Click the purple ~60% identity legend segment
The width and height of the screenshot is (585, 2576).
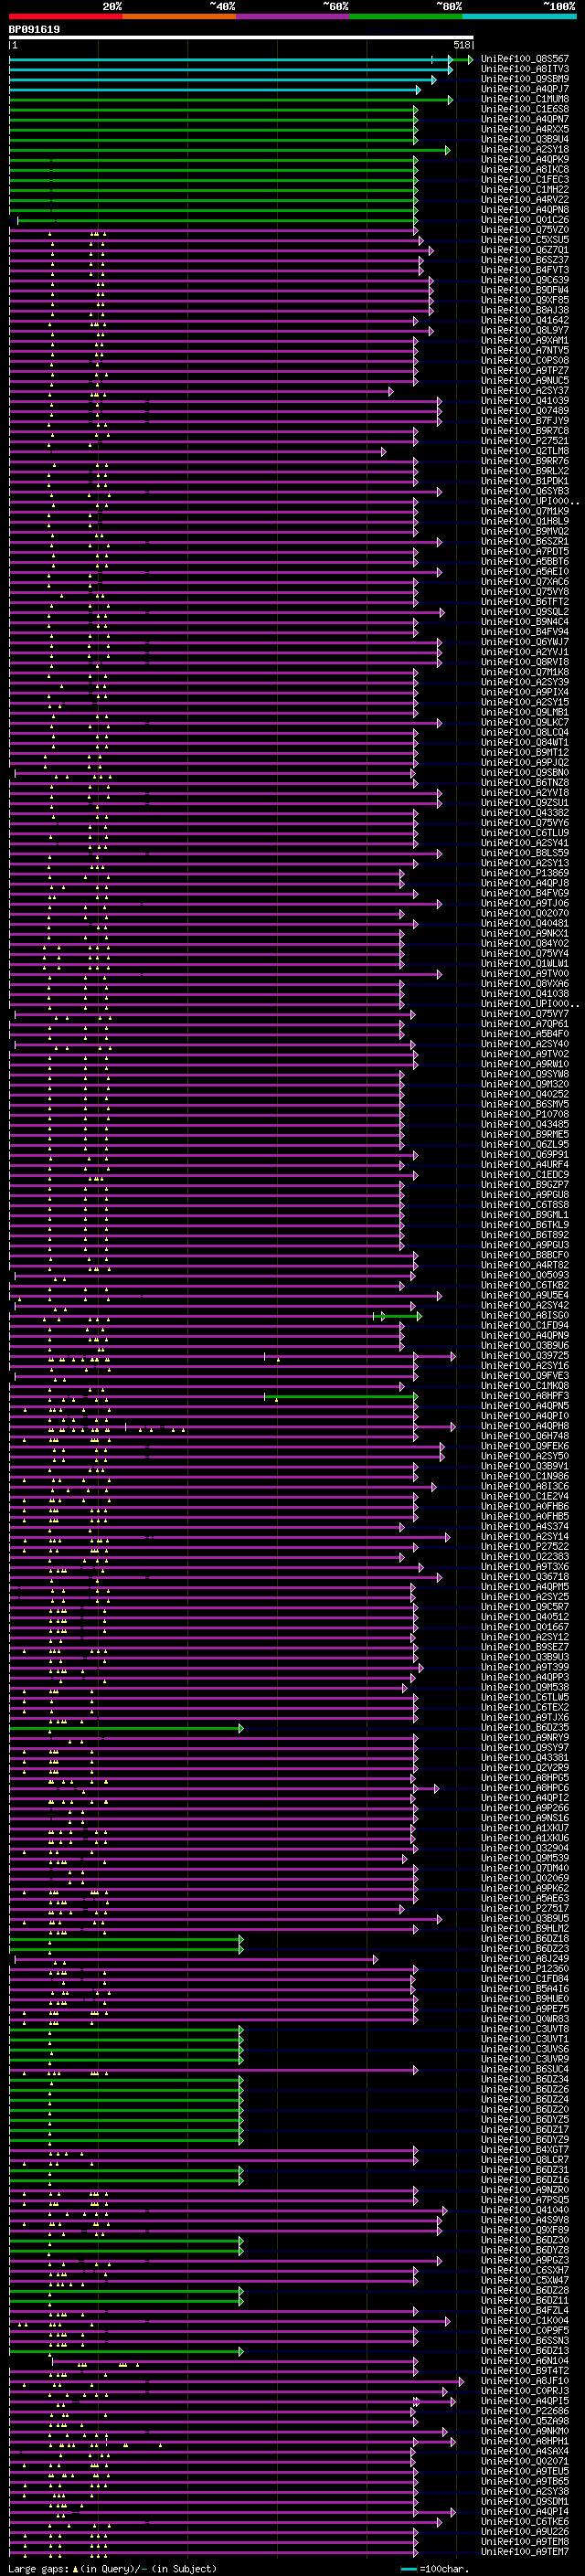click(293, 16)
